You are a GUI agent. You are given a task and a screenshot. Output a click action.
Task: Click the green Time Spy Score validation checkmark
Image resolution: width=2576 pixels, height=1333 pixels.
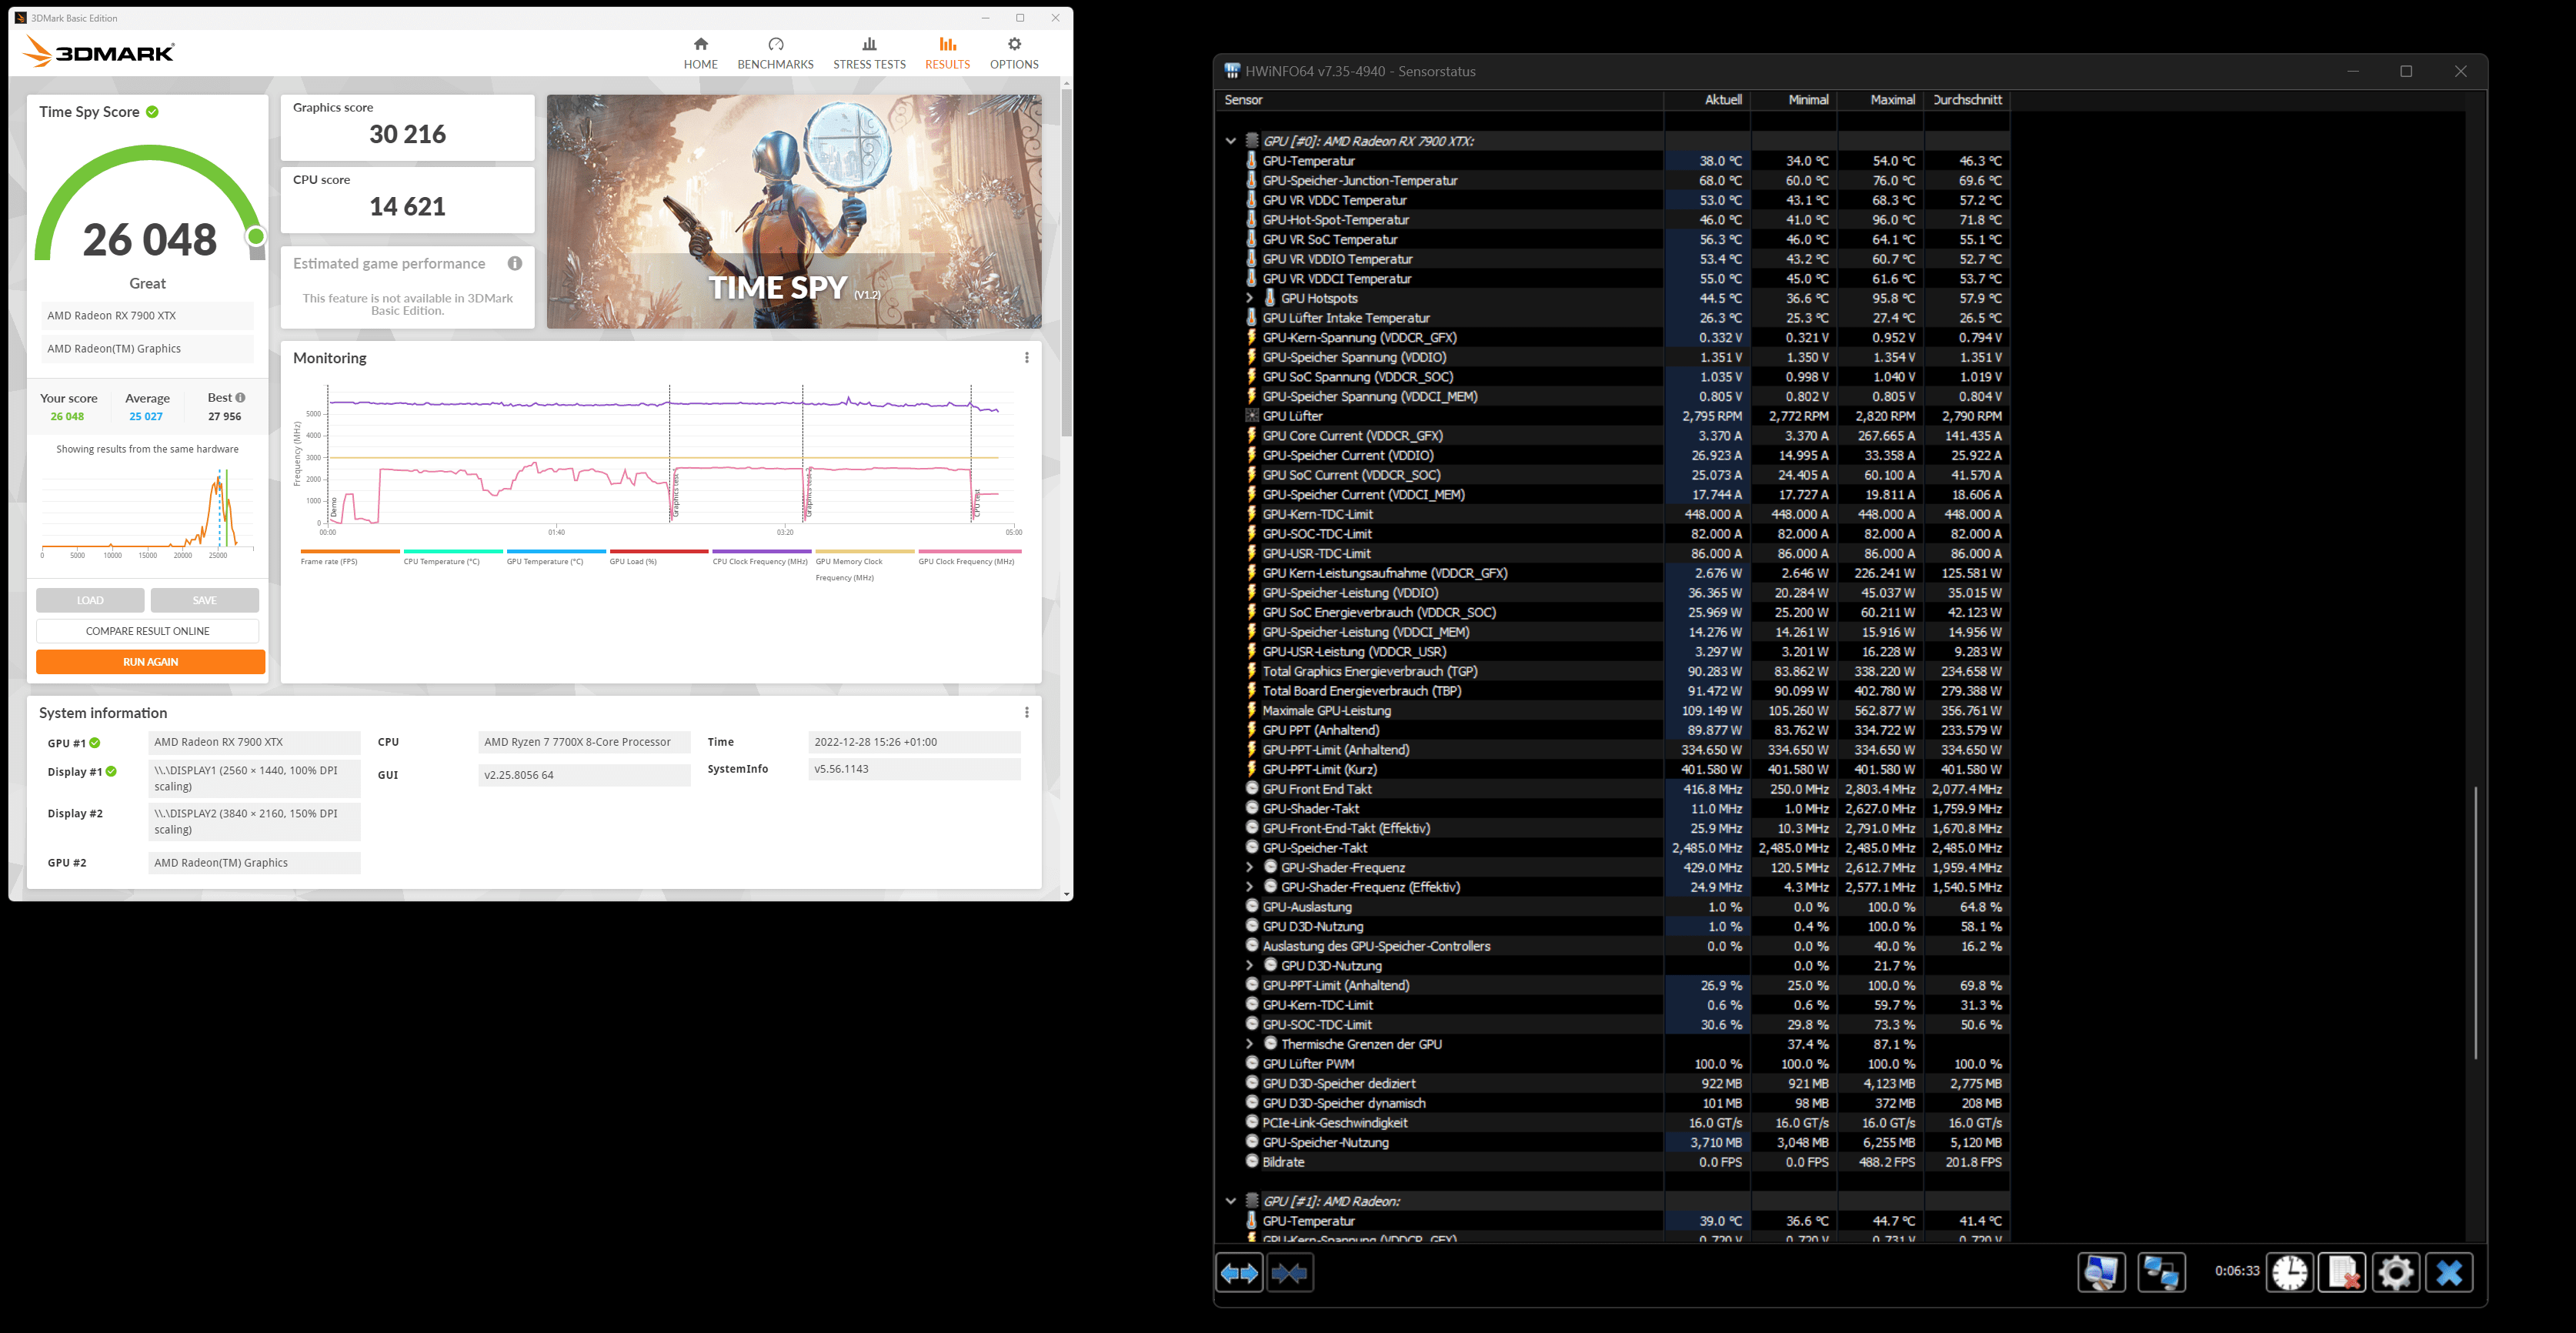coord(152,112)
